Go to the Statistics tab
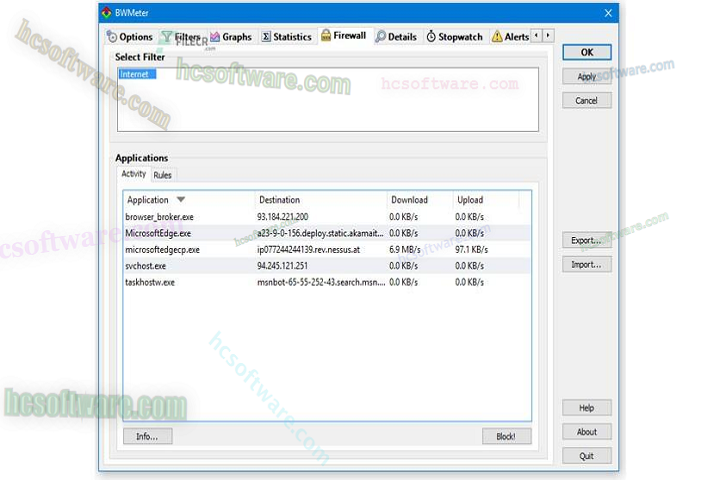720x480 pixels. pos(287,37)
